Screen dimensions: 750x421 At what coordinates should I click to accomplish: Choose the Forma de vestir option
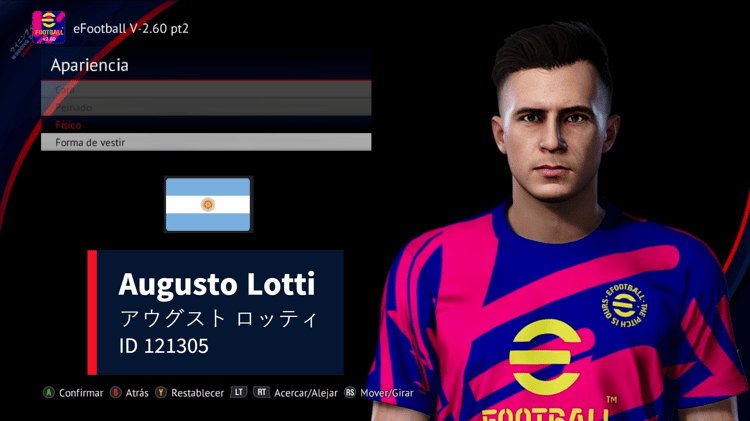206,142
